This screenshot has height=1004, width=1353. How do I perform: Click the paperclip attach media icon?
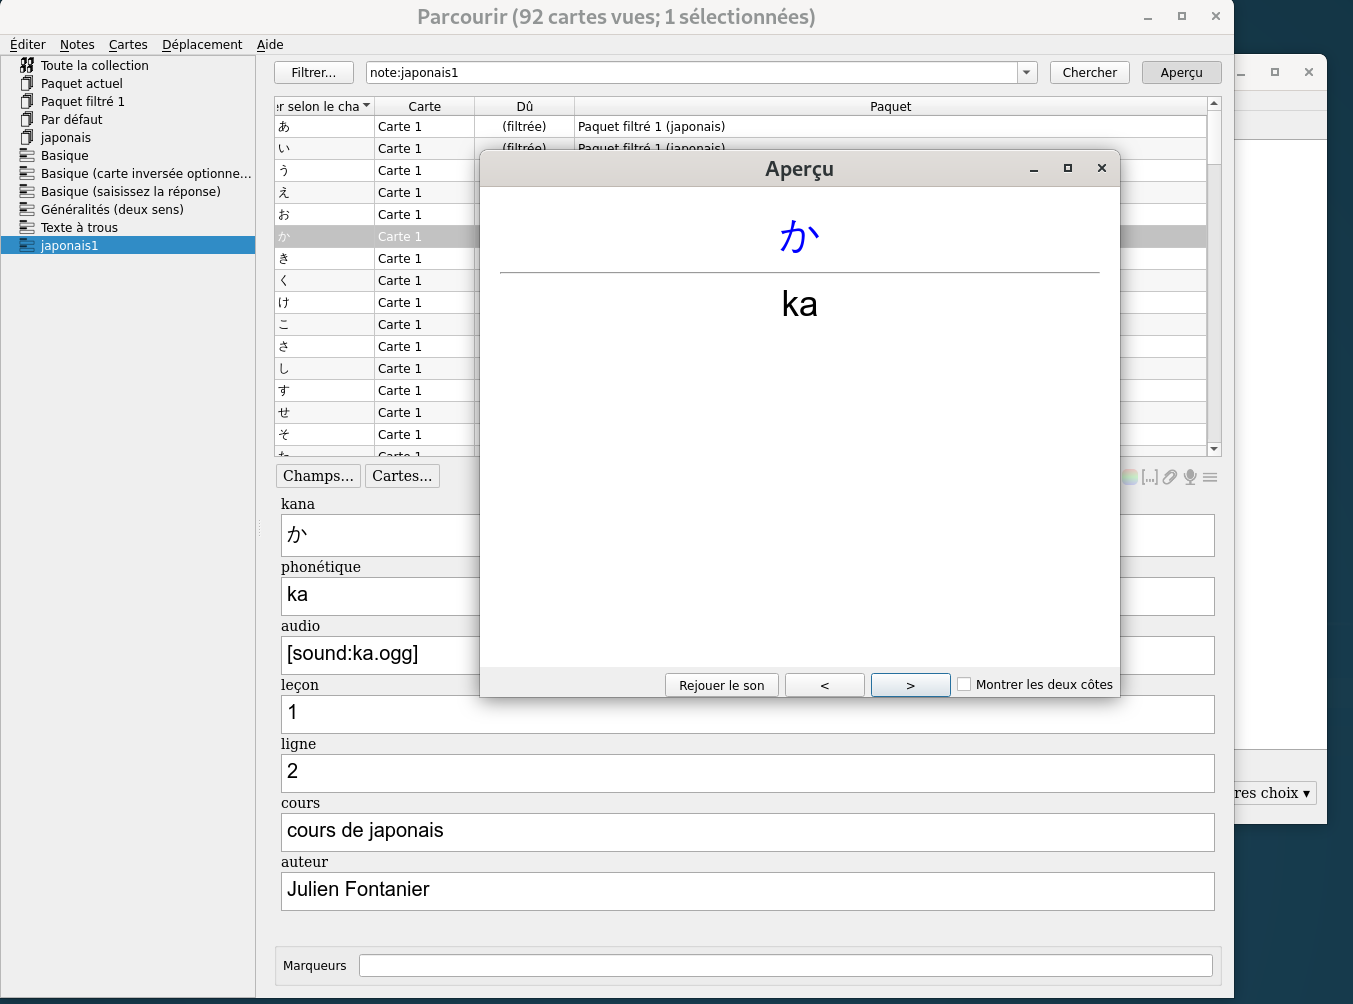[1169, 477]
